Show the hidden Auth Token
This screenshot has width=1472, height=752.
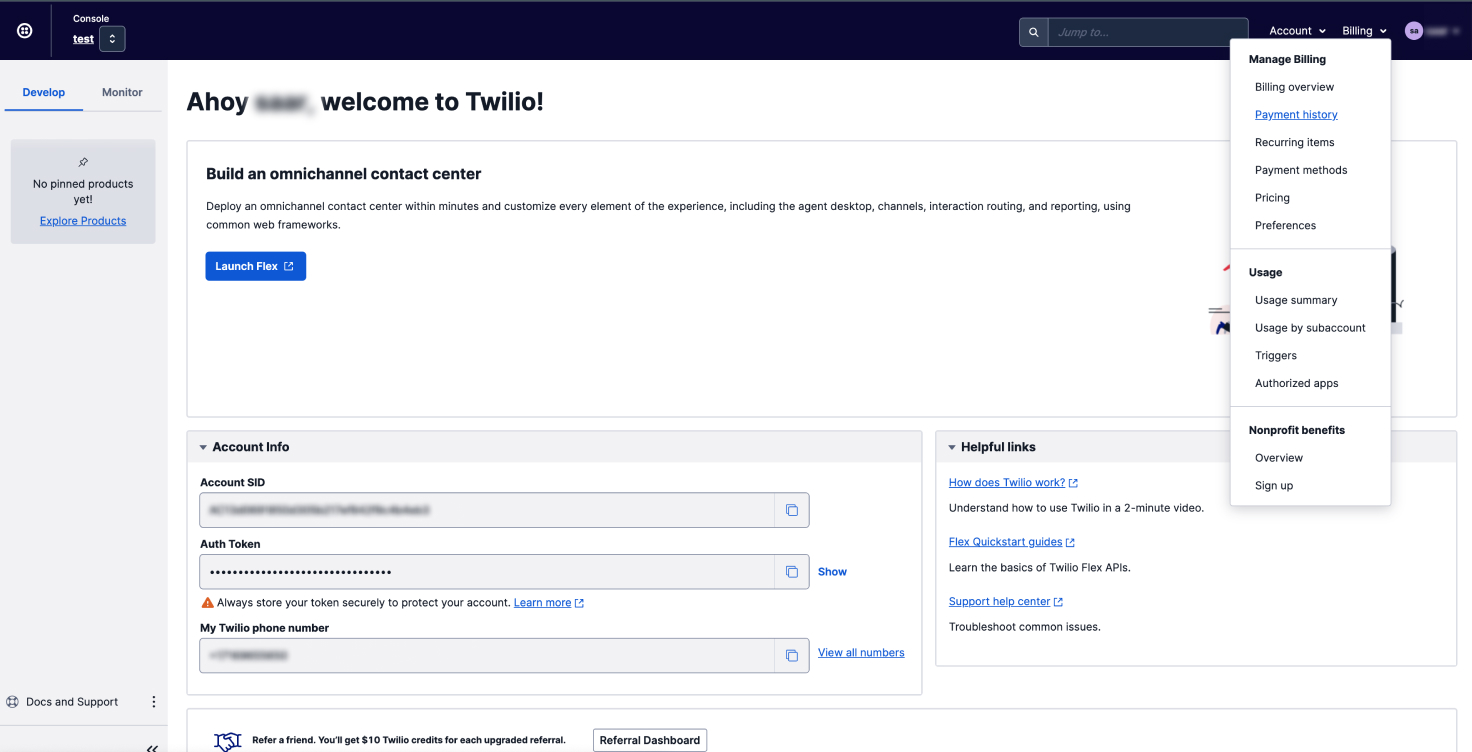[832, 572]
